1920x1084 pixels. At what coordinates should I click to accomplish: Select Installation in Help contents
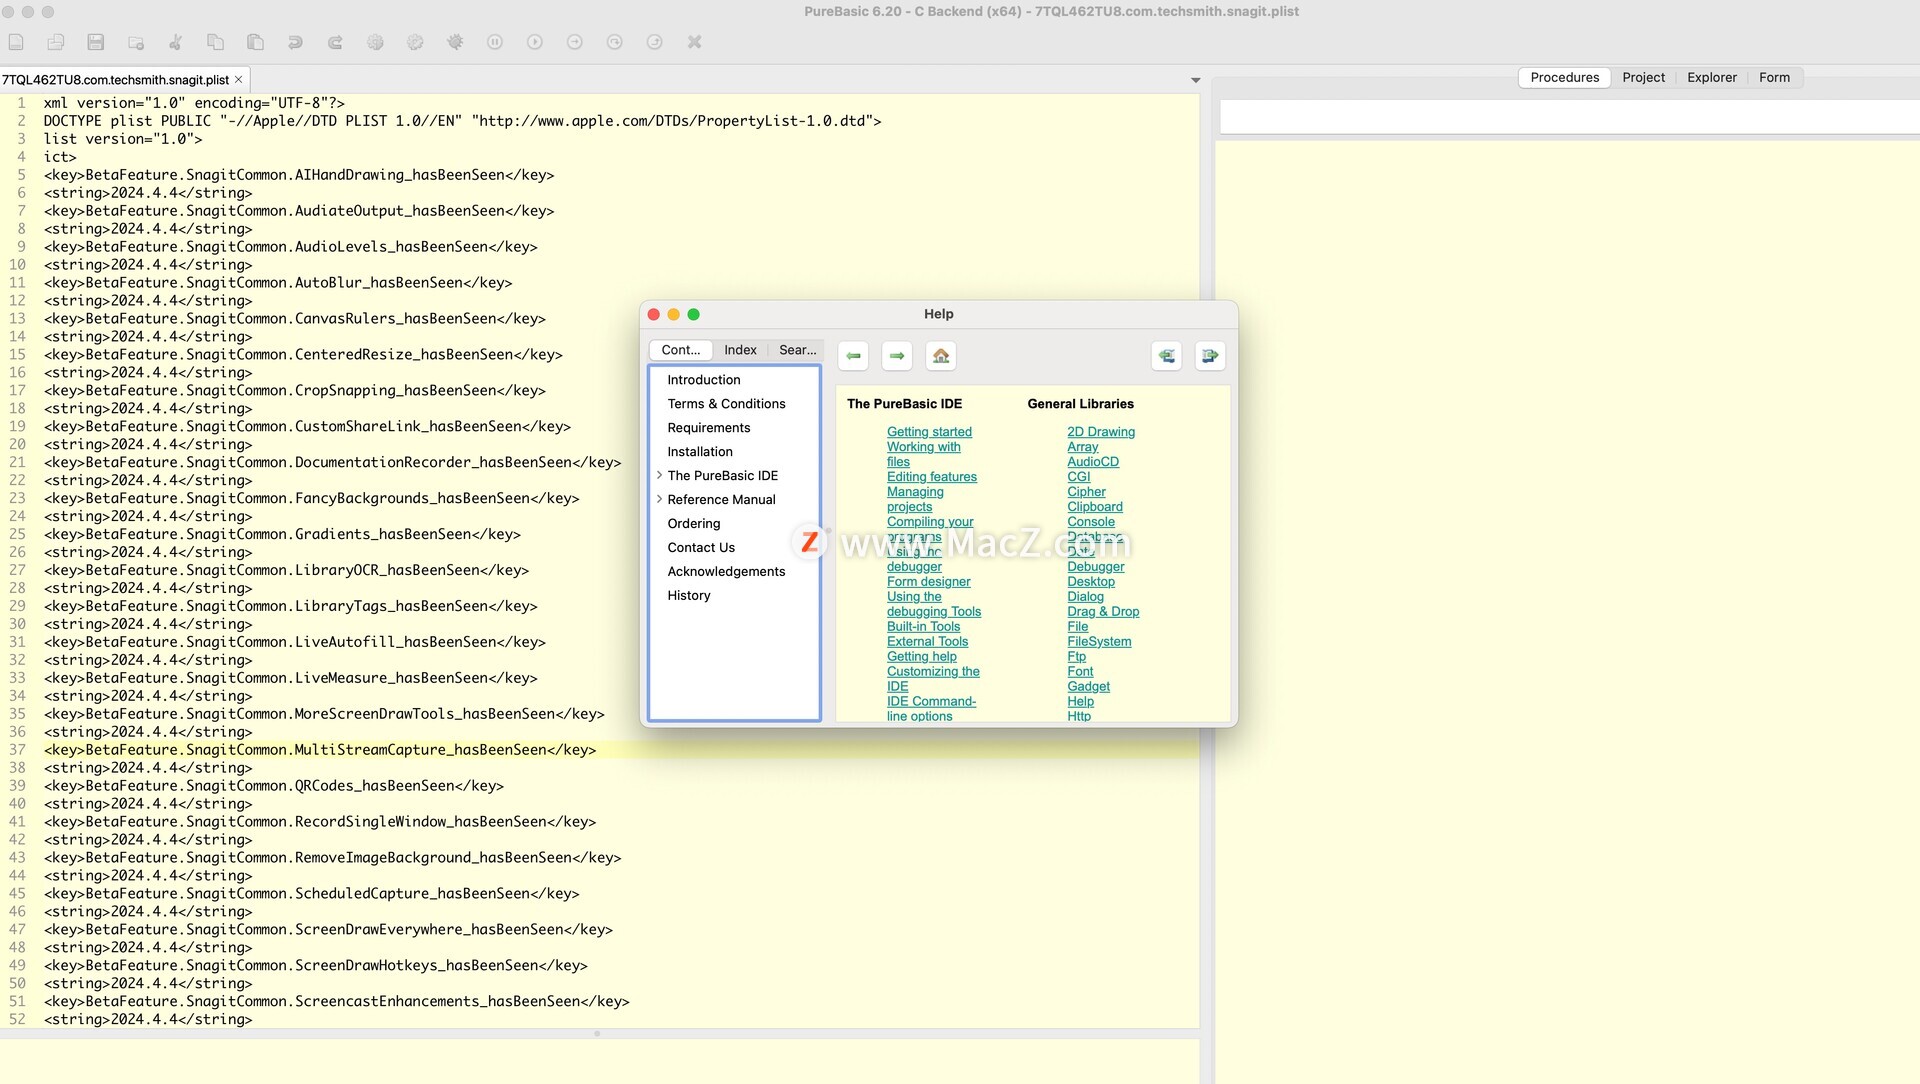(700, 452)
